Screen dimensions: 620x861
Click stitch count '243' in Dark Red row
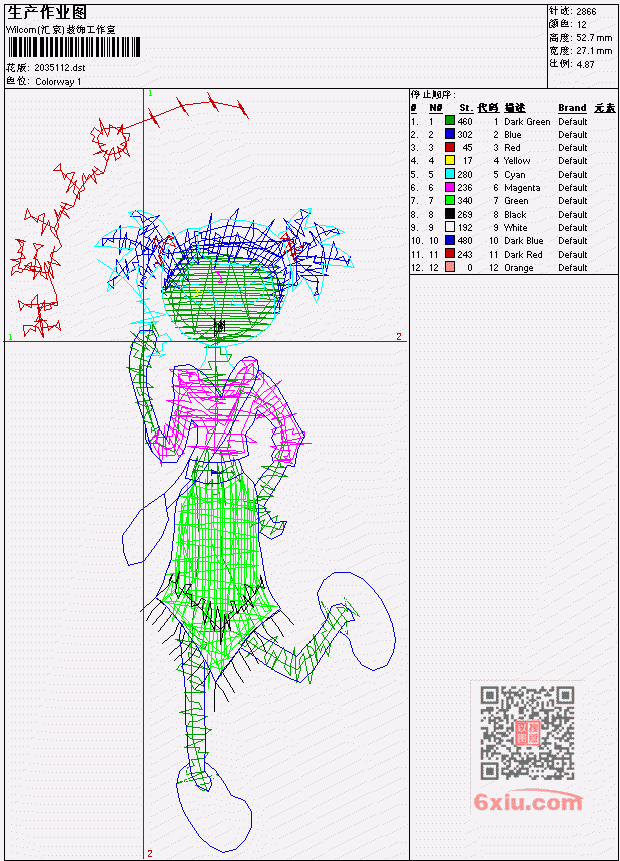(465, 254)
